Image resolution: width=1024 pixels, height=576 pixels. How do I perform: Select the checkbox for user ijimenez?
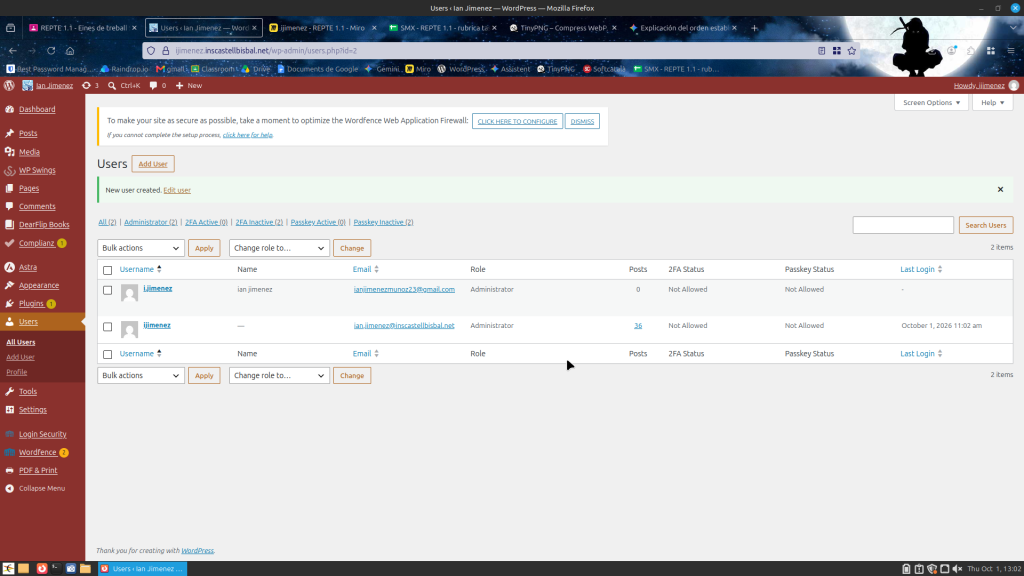coord(108,327)
